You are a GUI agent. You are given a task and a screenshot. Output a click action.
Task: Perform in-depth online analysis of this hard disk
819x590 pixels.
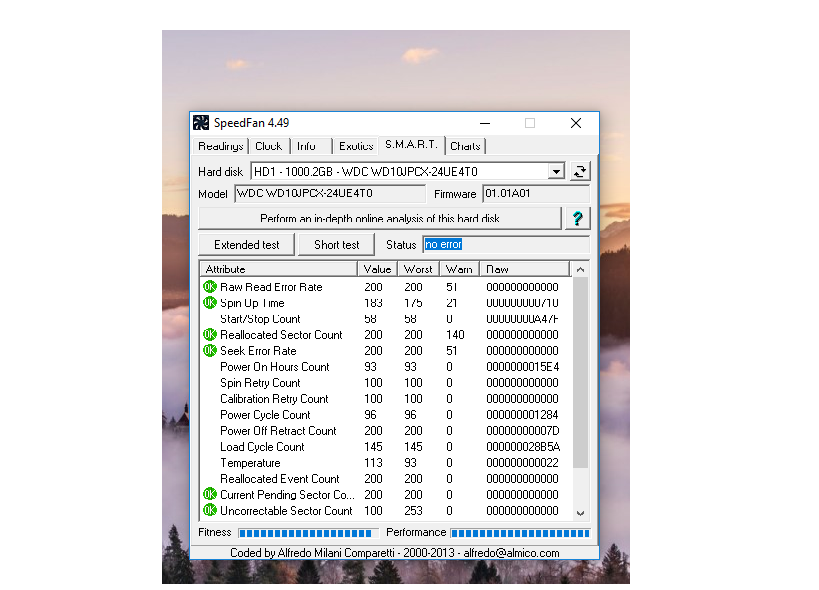point(380,218)
